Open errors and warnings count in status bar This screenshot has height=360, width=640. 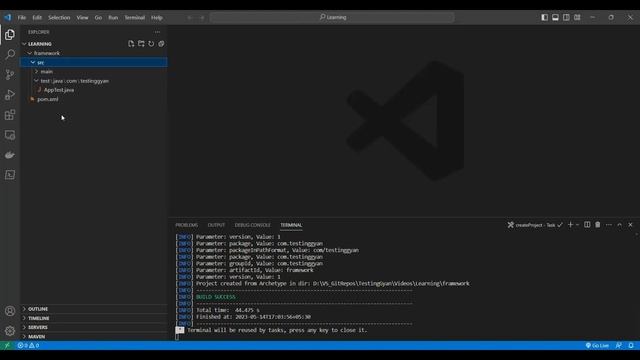click(28, 345)
